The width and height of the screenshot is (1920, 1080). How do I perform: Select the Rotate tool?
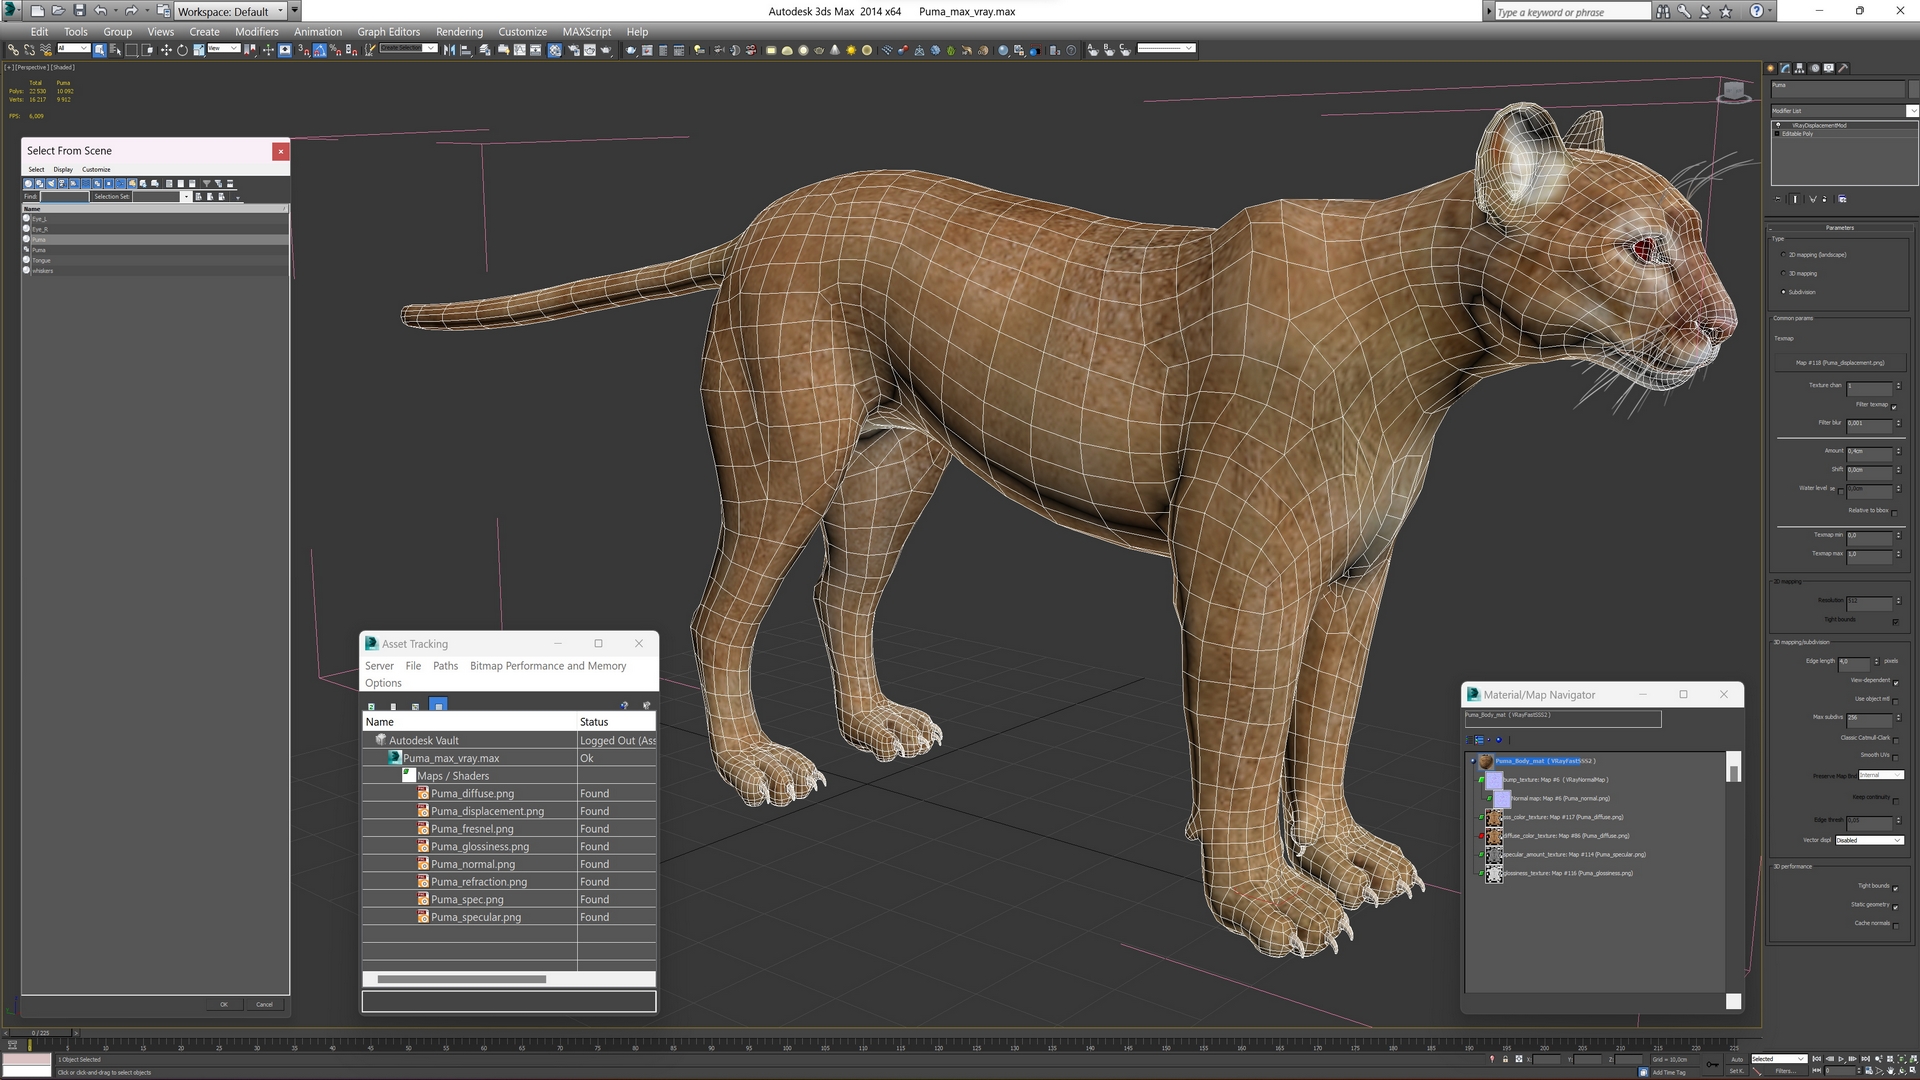pos(182,49)
